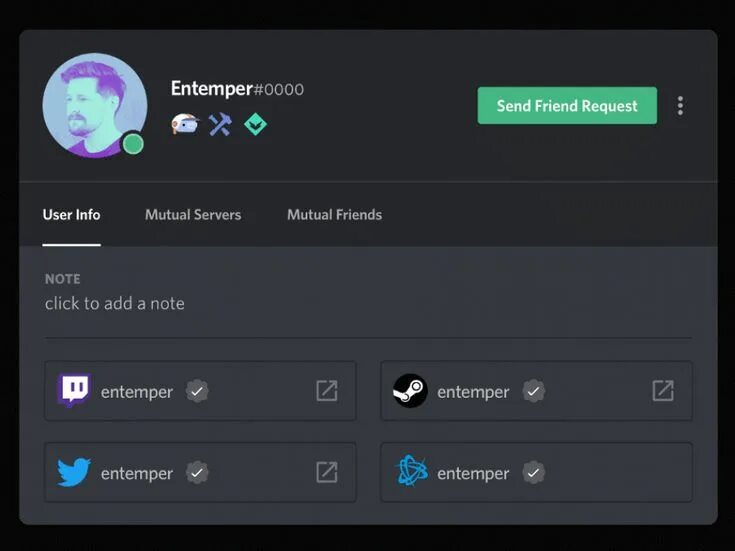Click the verified checkmark on Twitter connection
The height and width of the screenshot is (551, 735).
[197, 473]
